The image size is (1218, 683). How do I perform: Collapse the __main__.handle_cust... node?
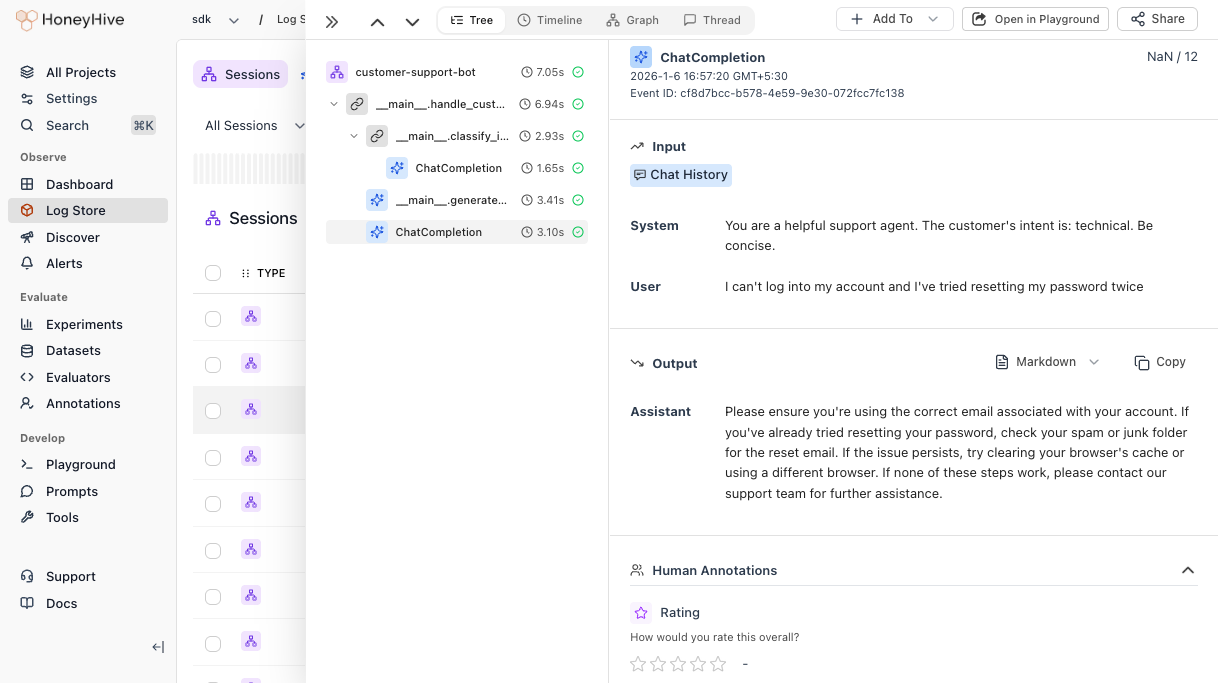tap(334, 104)
